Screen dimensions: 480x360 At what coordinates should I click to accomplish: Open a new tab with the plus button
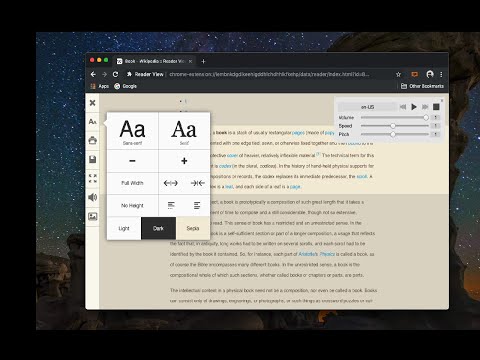coord(203,61)
